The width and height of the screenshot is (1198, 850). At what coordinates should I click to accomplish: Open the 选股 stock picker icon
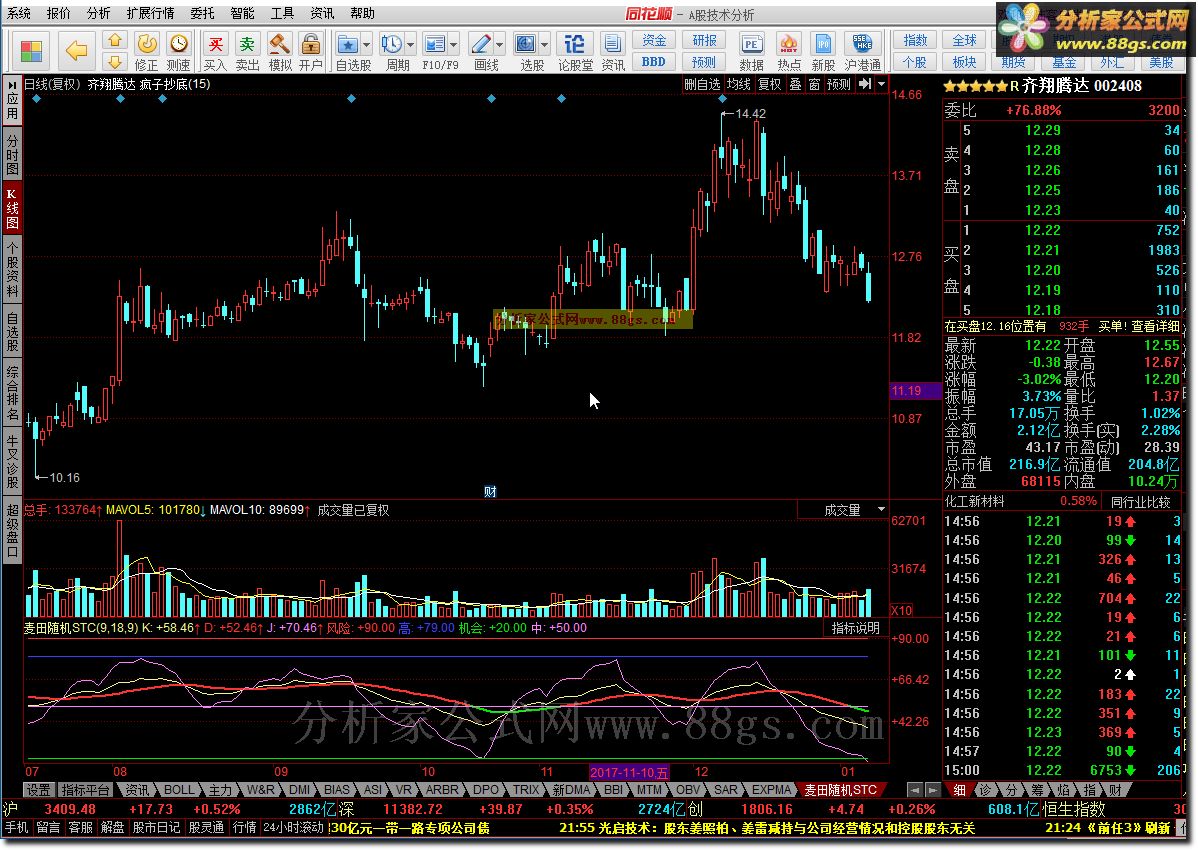tap(526, 44)
